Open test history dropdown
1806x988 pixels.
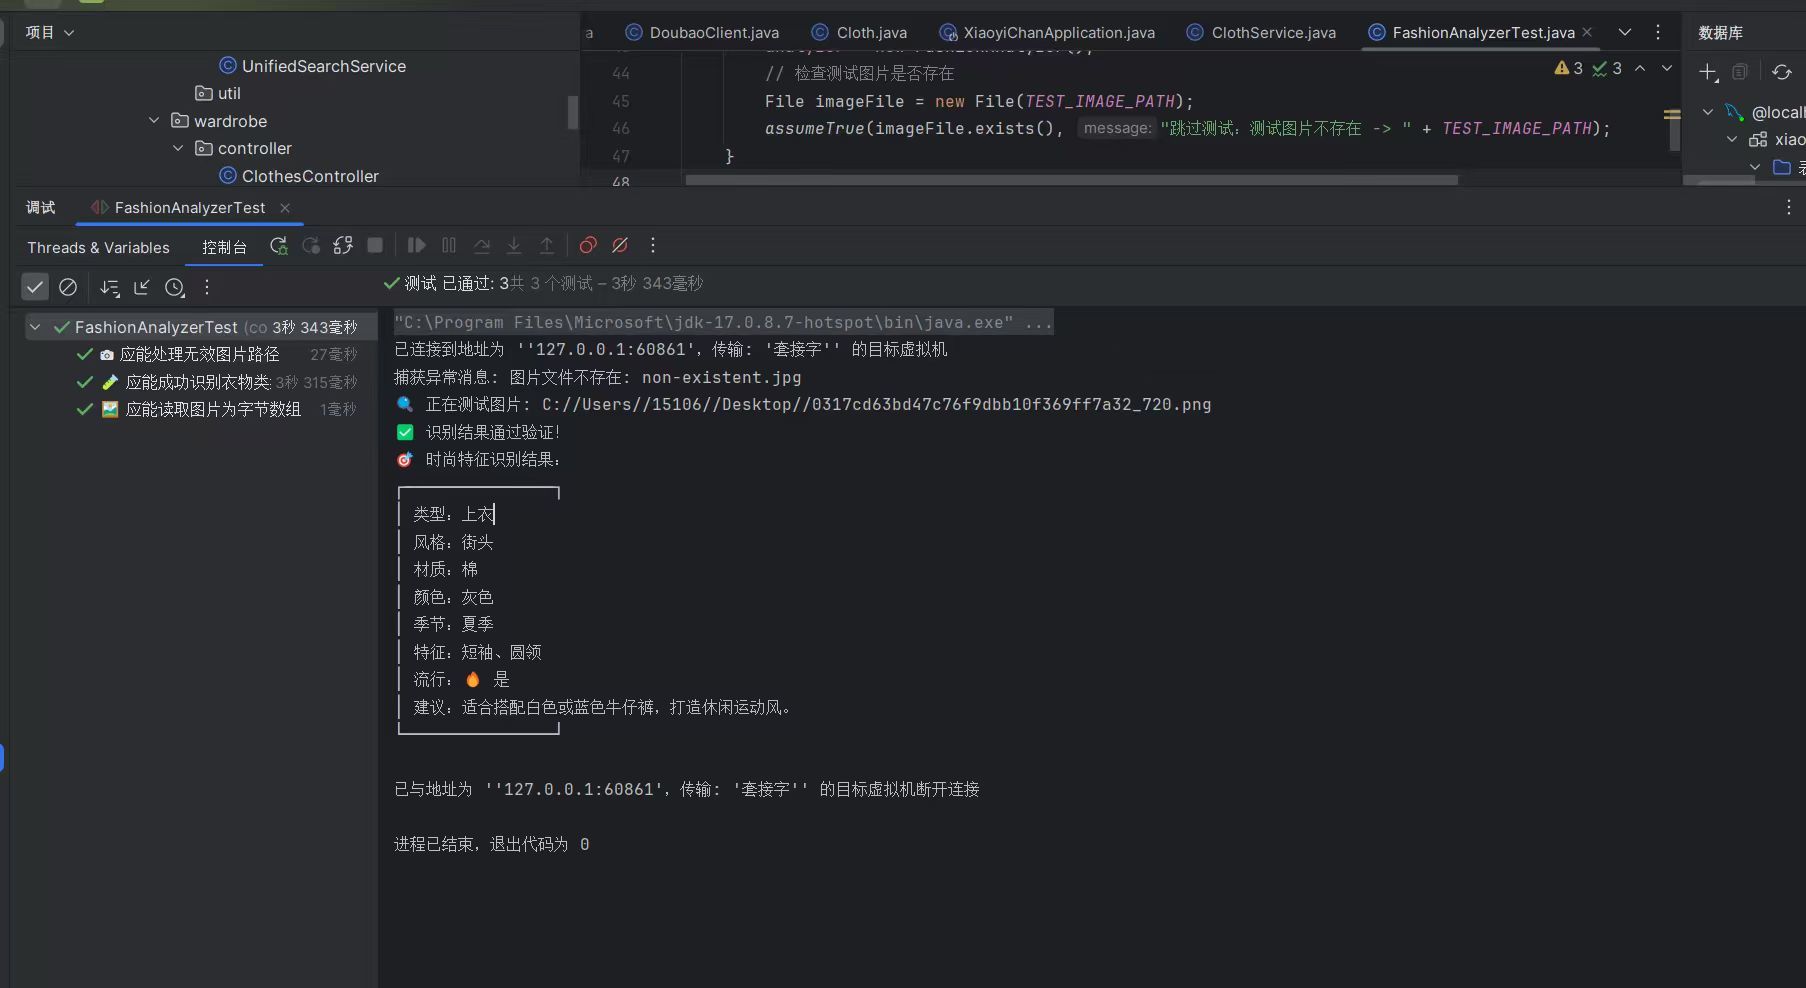(175, 288)
